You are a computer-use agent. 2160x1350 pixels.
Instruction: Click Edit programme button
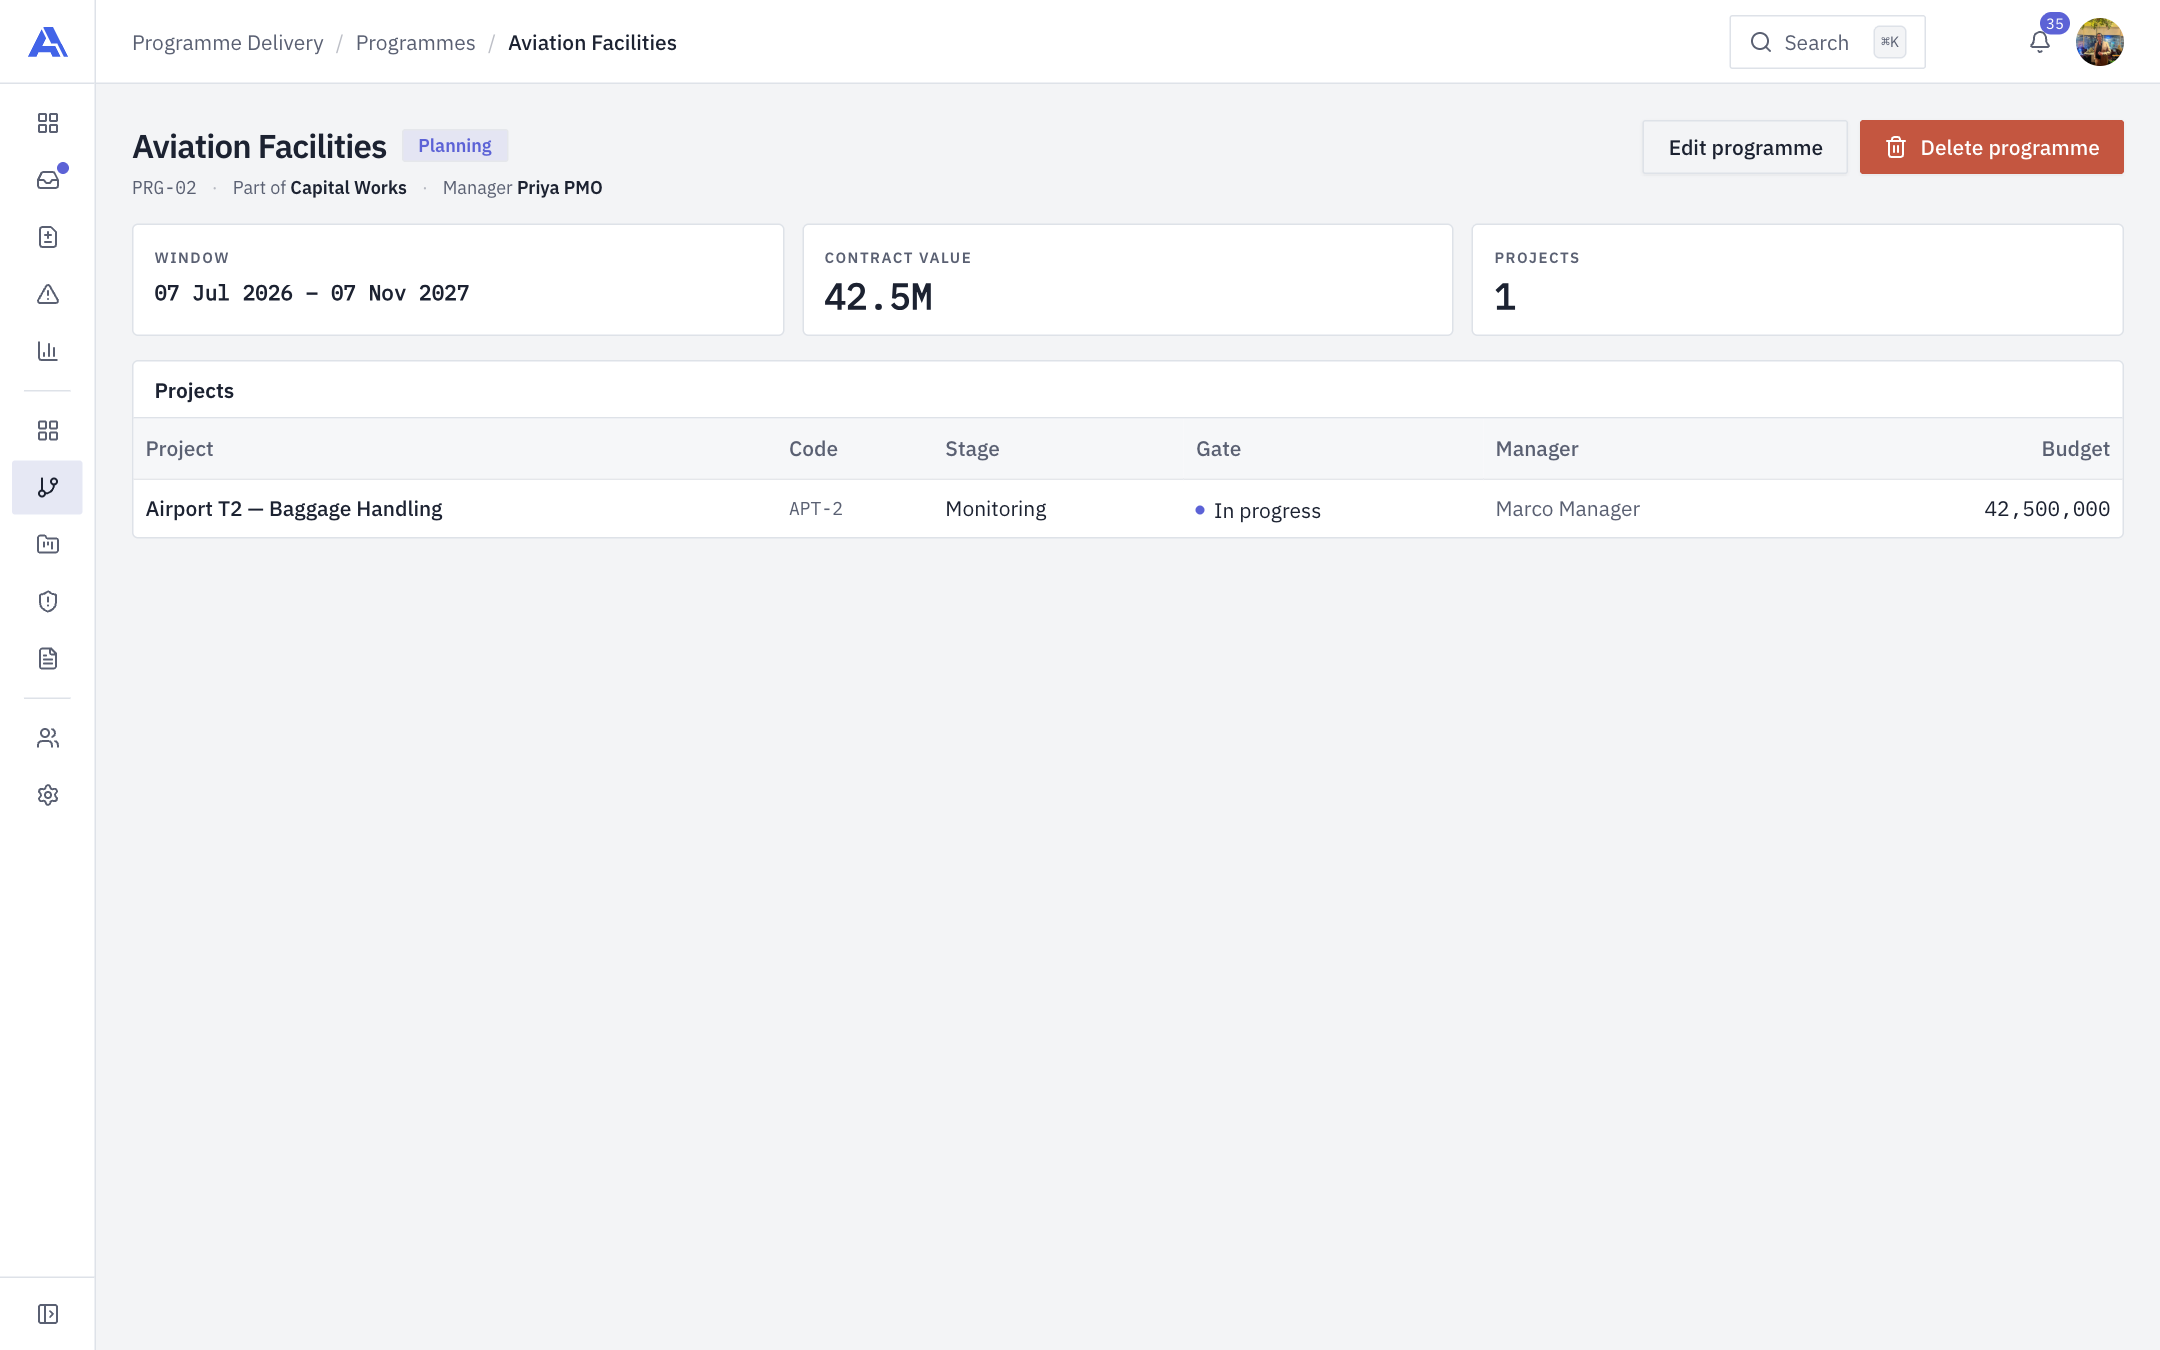(1745, 147)
